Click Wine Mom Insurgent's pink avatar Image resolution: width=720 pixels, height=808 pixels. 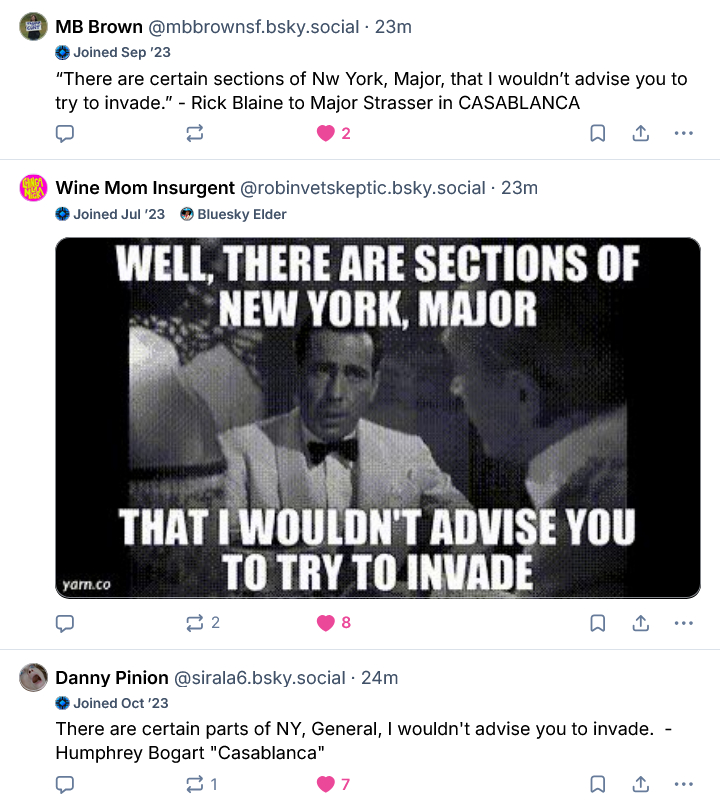[x=34, y=188]
